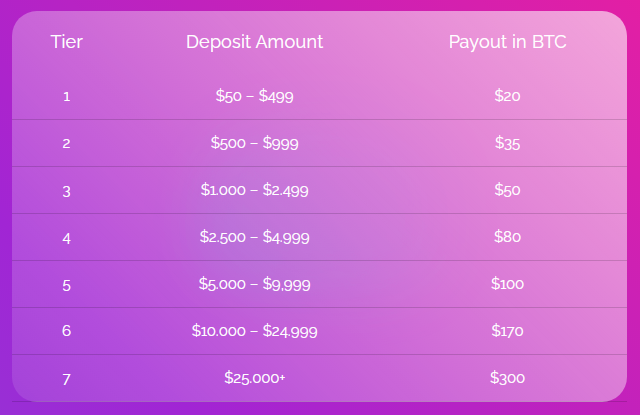The height and width of the screenshot is (415, 640).
Task: Click the $35 payout value
Action: click(x=507, y=143)
